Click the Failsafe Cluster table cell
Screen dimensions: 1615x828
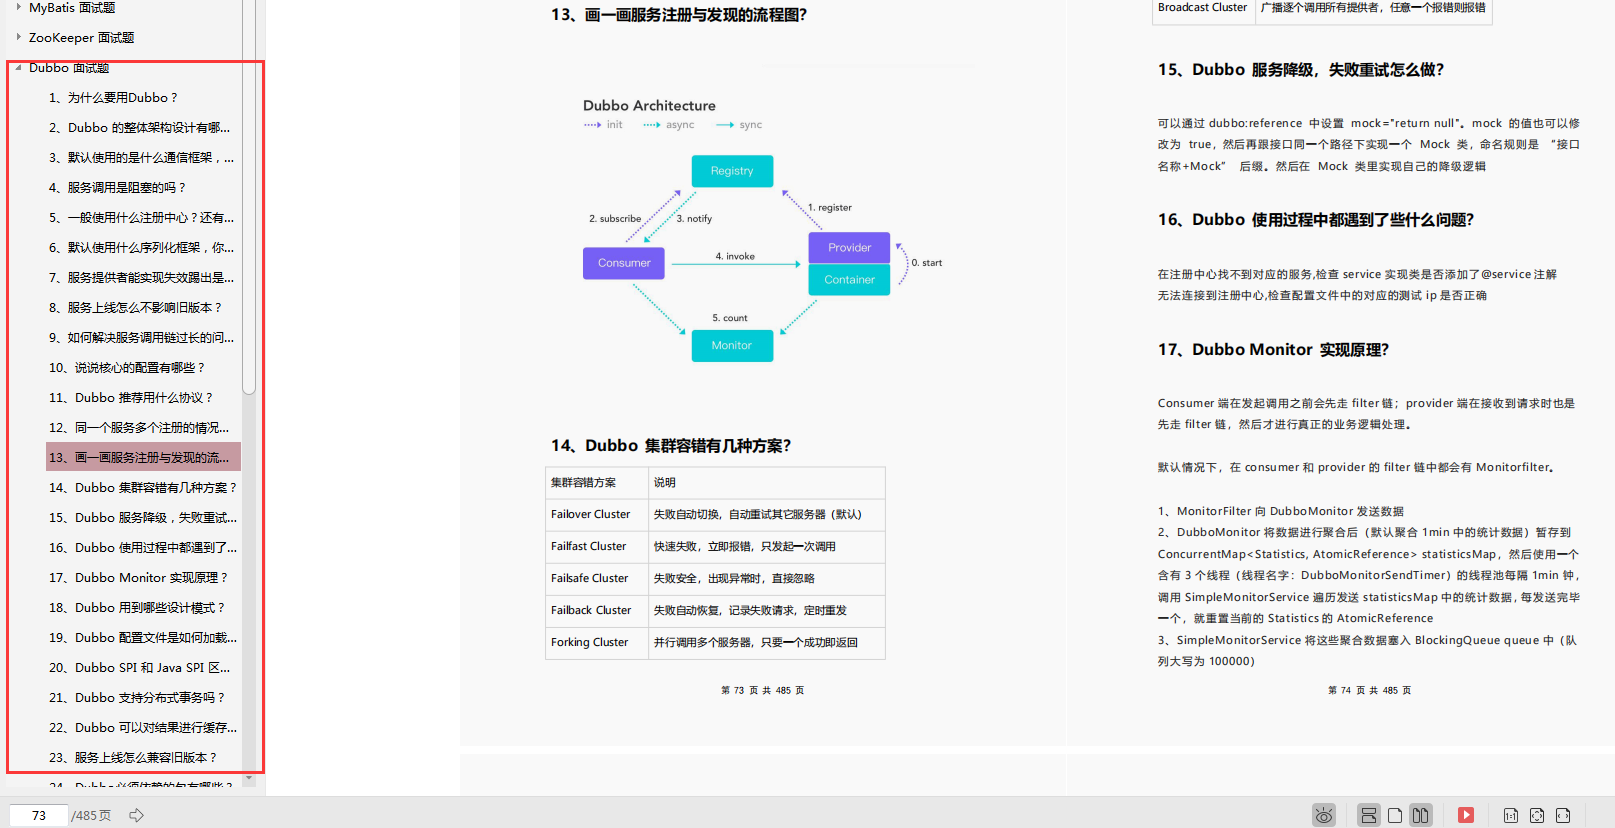click(597, 578)
